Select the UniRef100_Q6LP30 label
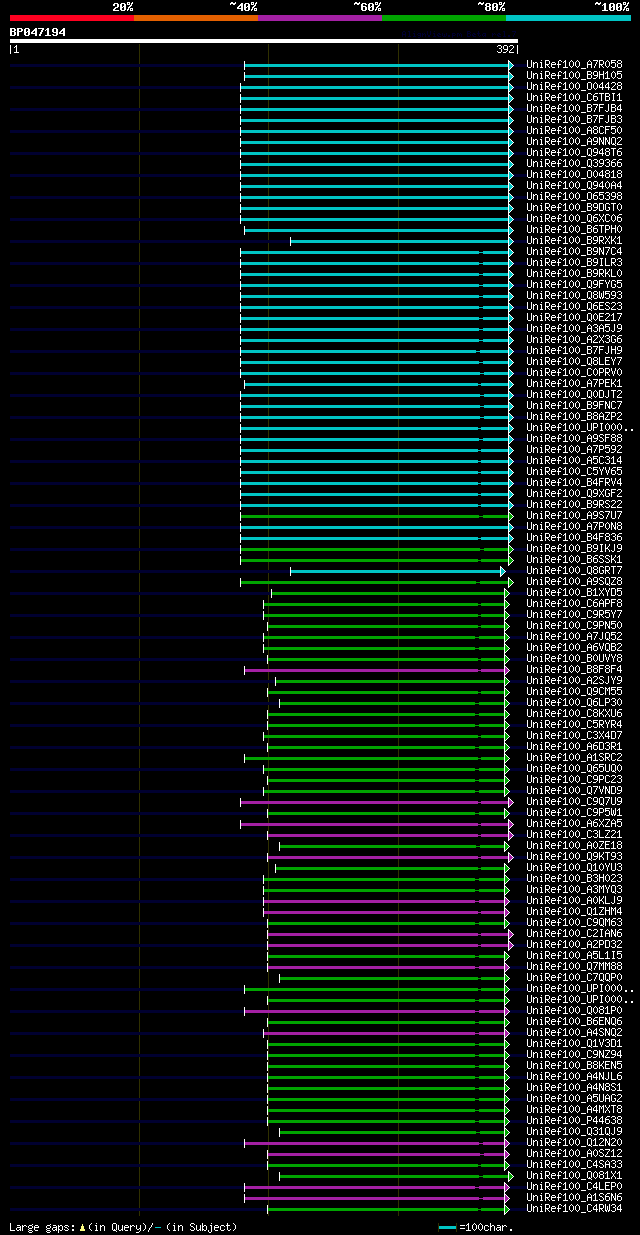 574,702
